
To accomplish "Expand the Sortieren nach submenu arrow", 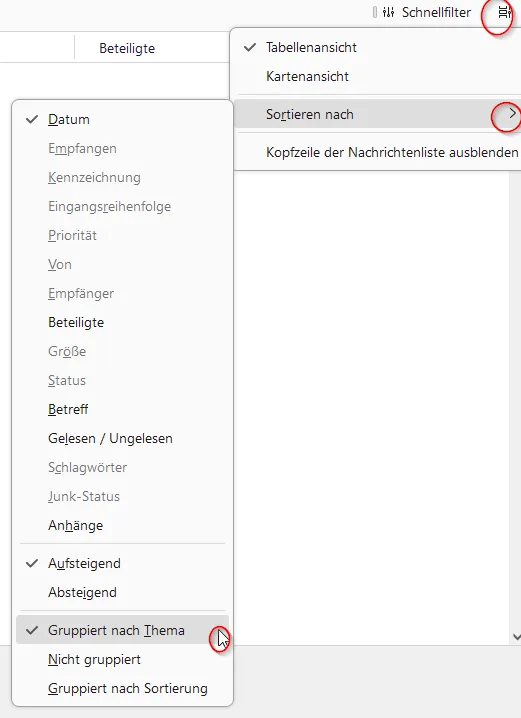I will 512,114.
